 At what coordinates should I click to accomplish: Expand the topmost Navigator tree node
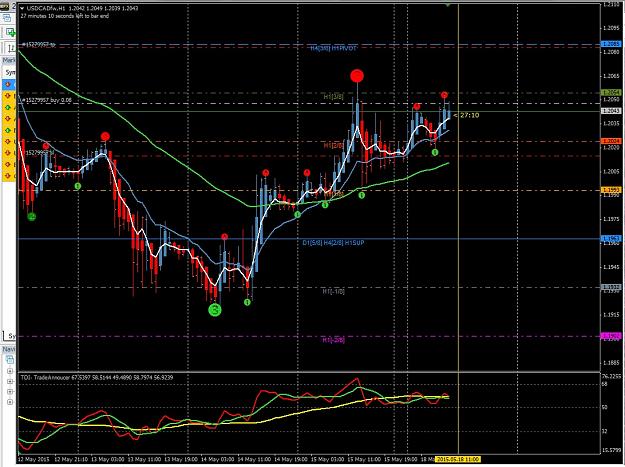pos(10,371)
